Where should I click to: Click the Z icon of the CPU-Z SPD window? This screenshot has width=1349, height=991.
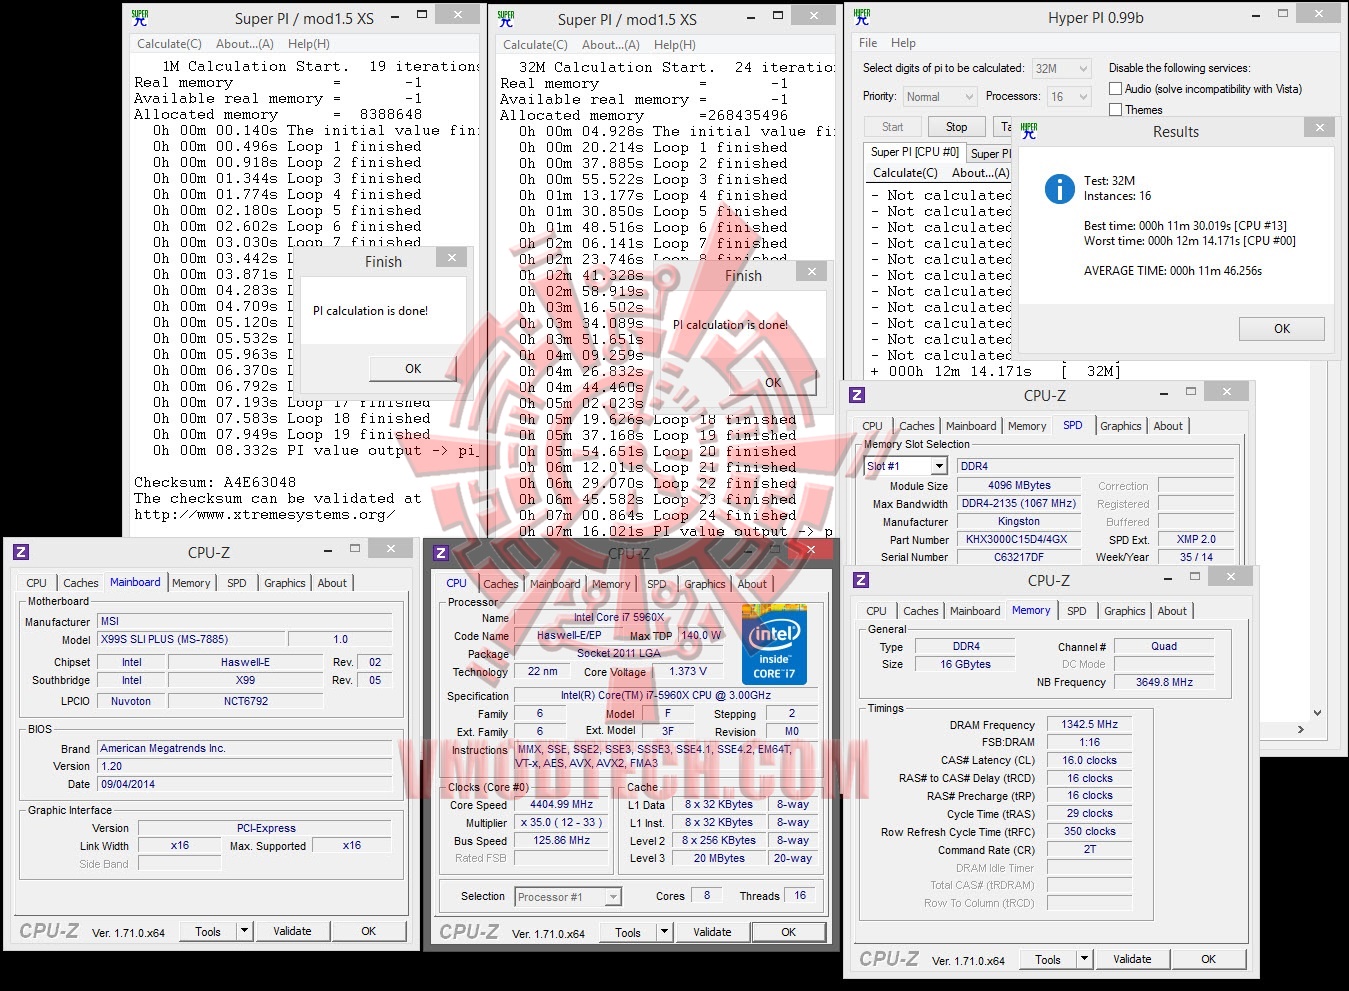[x=857, y=395]
